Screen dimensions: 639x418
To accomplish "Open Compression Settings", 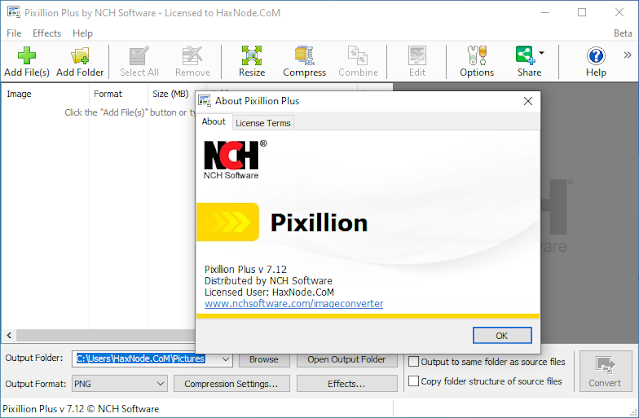I will (231, 384).
